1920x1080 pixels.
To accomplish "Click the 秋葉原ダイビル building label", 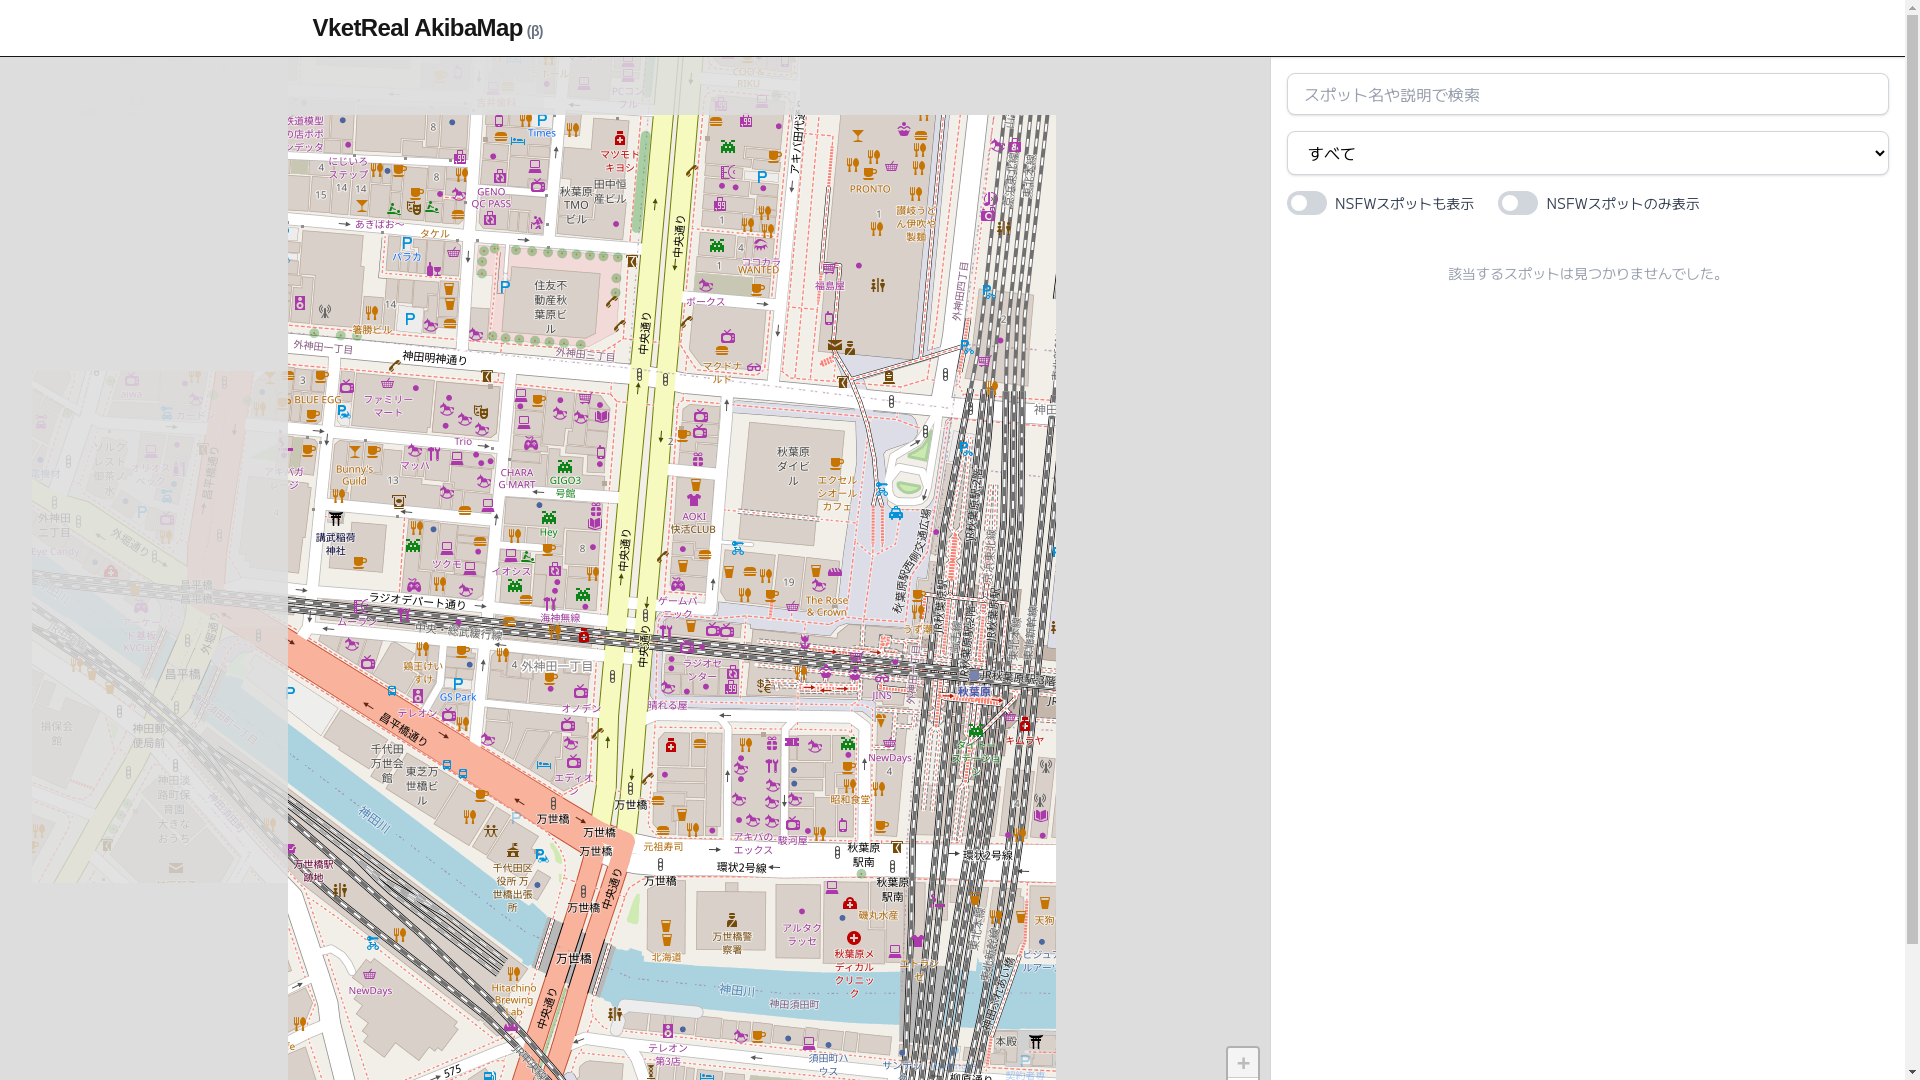I will coord(793,466).
